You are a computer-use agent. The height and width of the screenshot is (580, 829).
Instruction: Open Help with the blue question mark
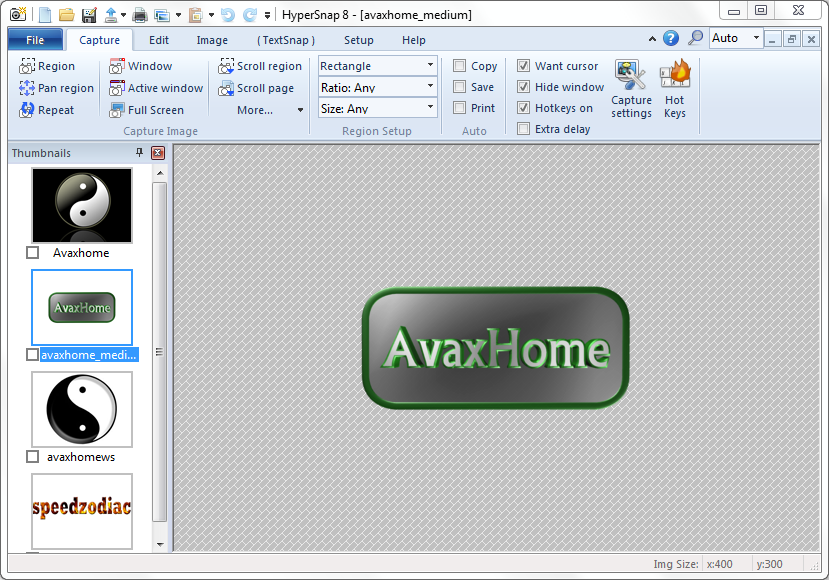[671, 38]
